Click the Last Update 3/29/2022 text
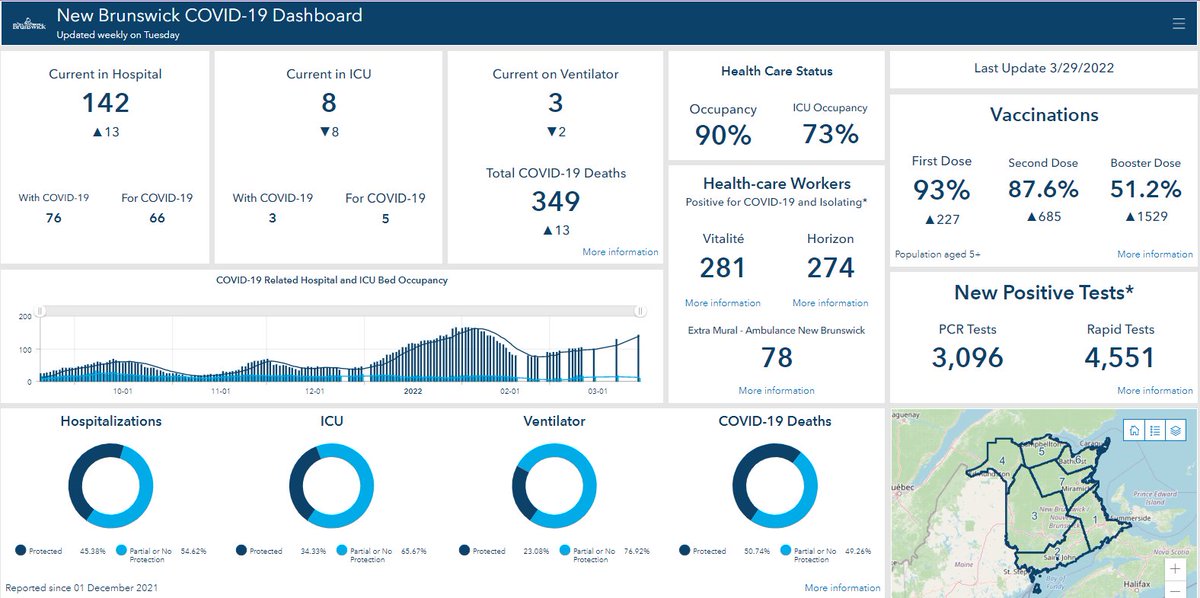The image size is (1200, 598). point(1044,69)
